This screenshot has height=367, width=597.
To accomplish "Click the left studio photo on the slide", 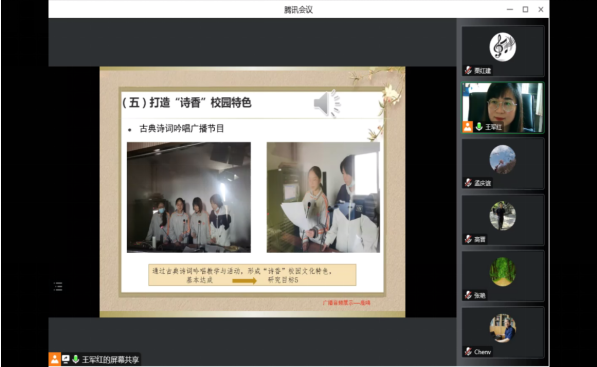I will (x=189, y=197).
